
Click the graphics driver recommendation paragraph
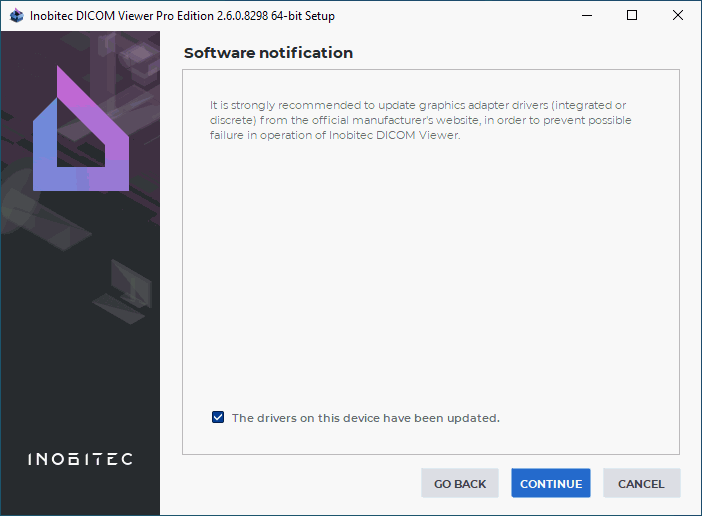[420, 120]
